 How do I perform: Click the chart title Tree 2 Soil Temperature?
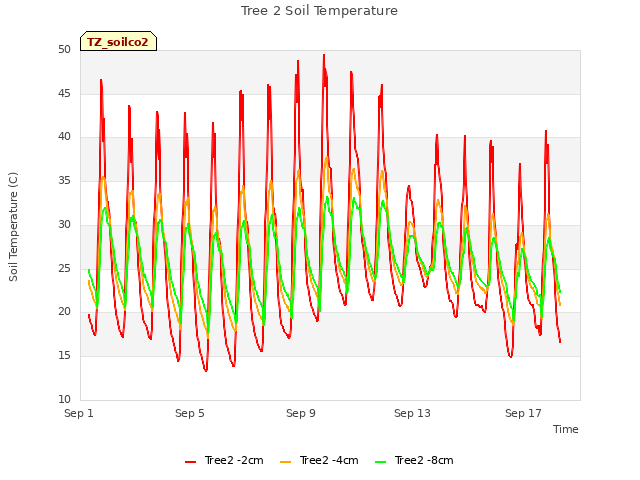click(319, 11)
